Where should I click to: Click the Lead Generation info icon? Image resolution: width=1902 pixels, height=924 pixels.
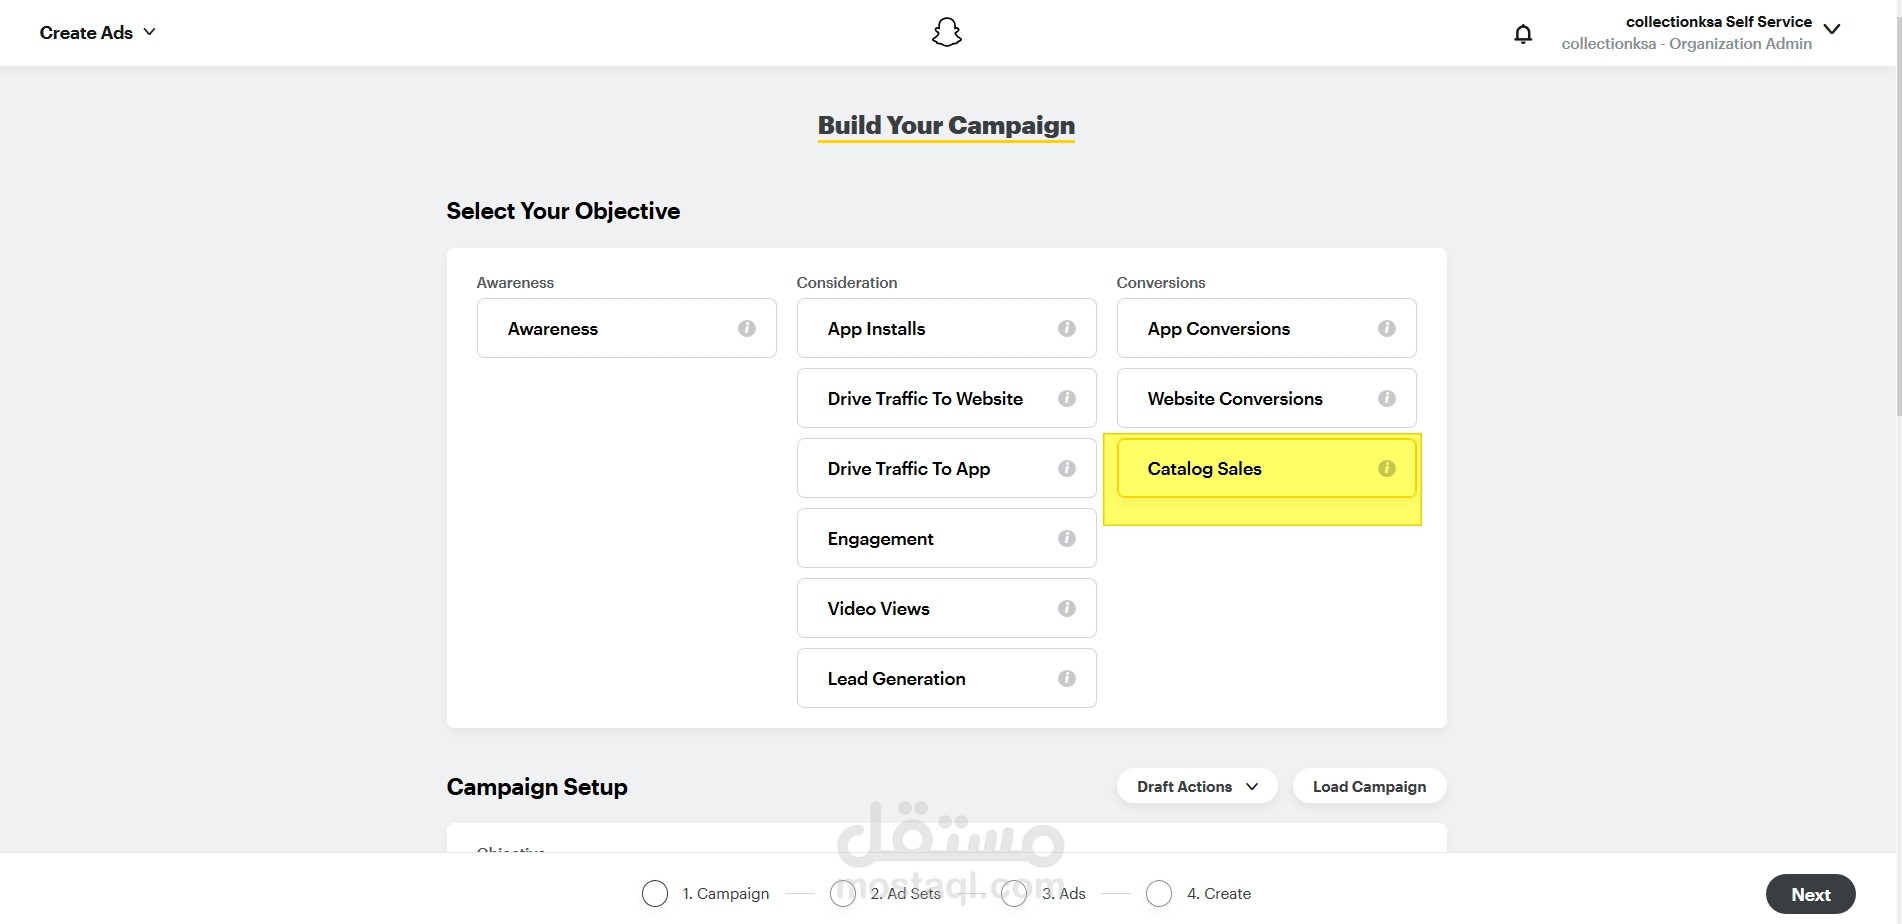coord(1066,678)
